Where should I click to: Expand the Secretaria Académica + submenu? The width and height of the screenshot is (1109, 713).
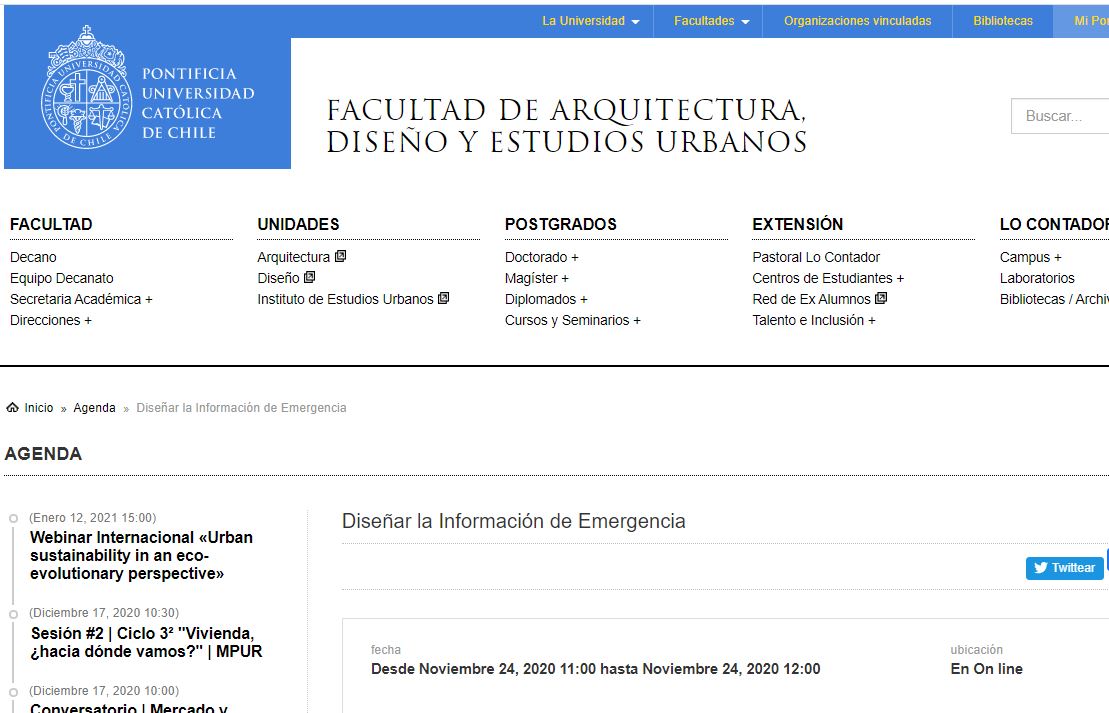click(81, 299)
